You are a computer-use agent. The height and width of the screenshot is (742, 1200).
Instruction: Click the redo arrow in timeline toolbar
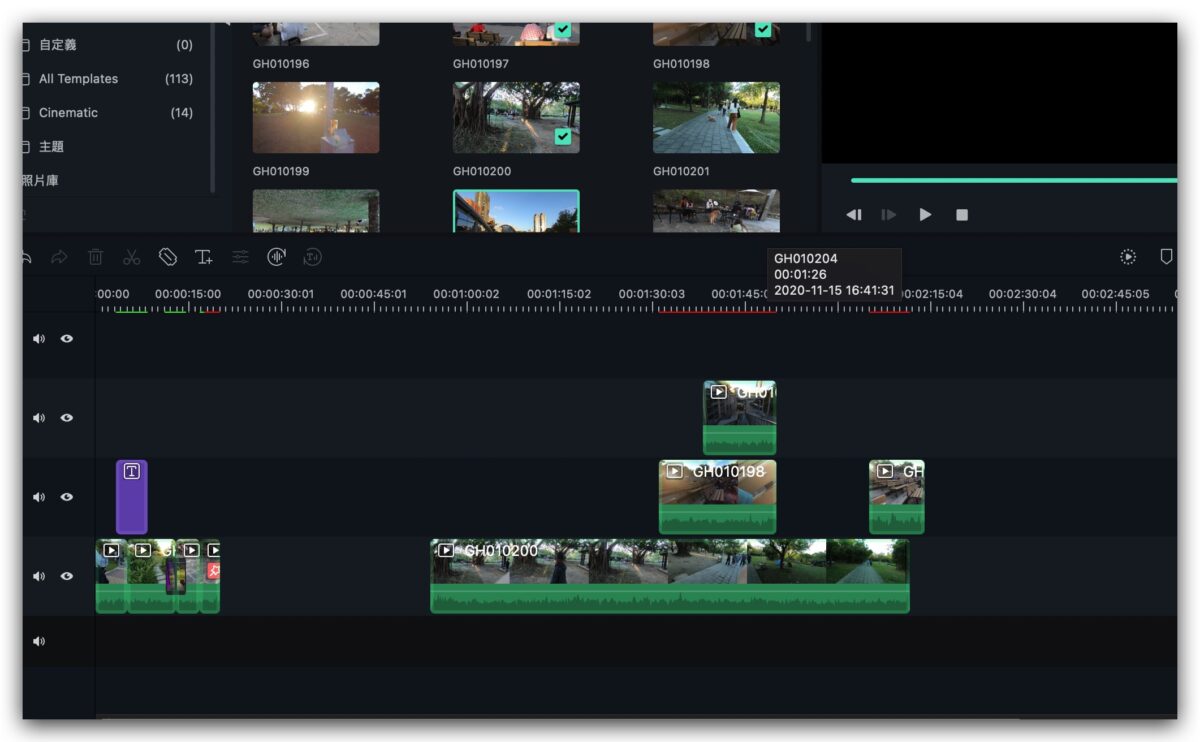[60, 257]
